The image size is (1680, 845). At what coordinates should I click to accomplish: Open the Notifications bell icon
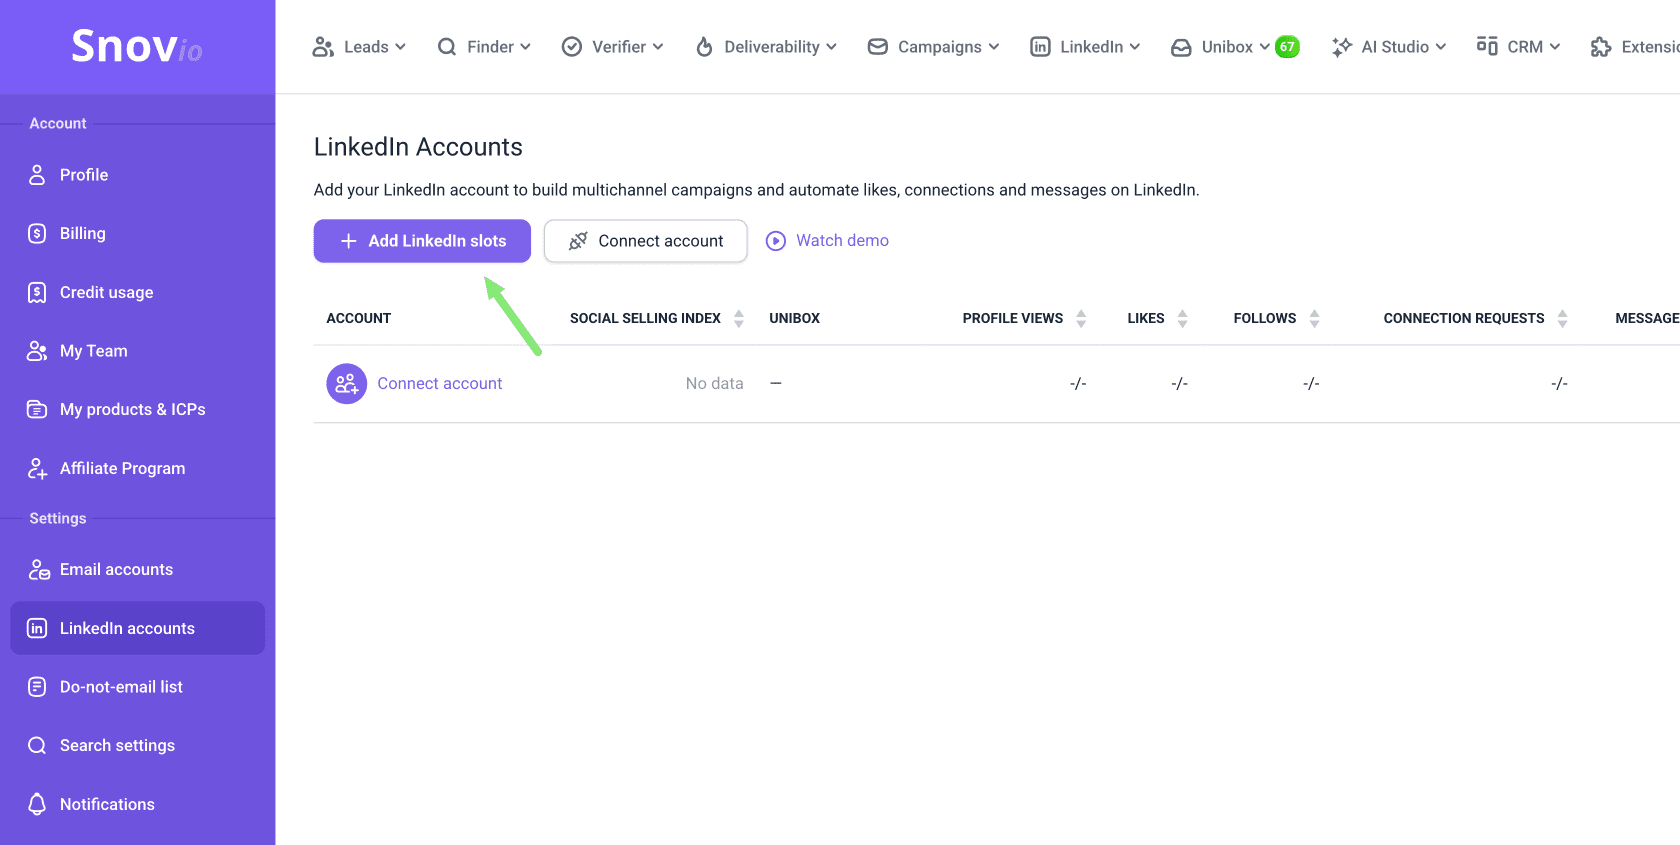tap(37, 804)
